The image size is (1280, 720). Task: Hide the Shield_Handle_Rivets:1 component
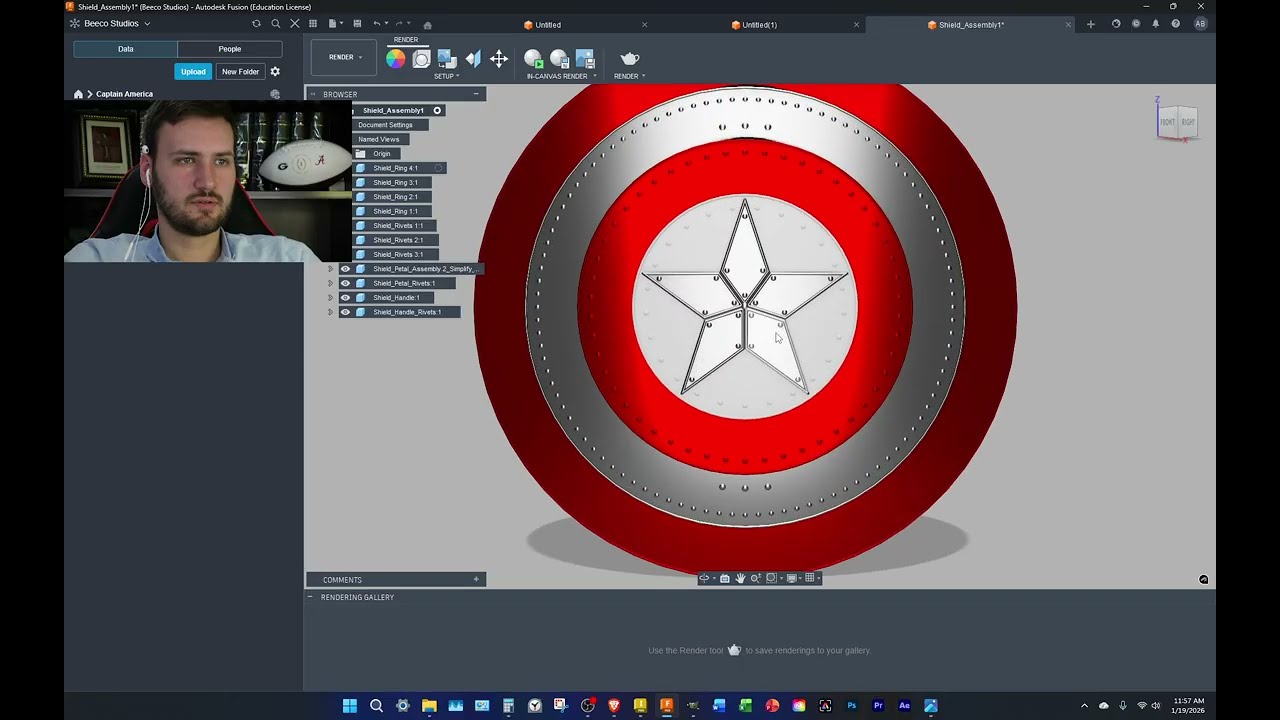[346, 312]
